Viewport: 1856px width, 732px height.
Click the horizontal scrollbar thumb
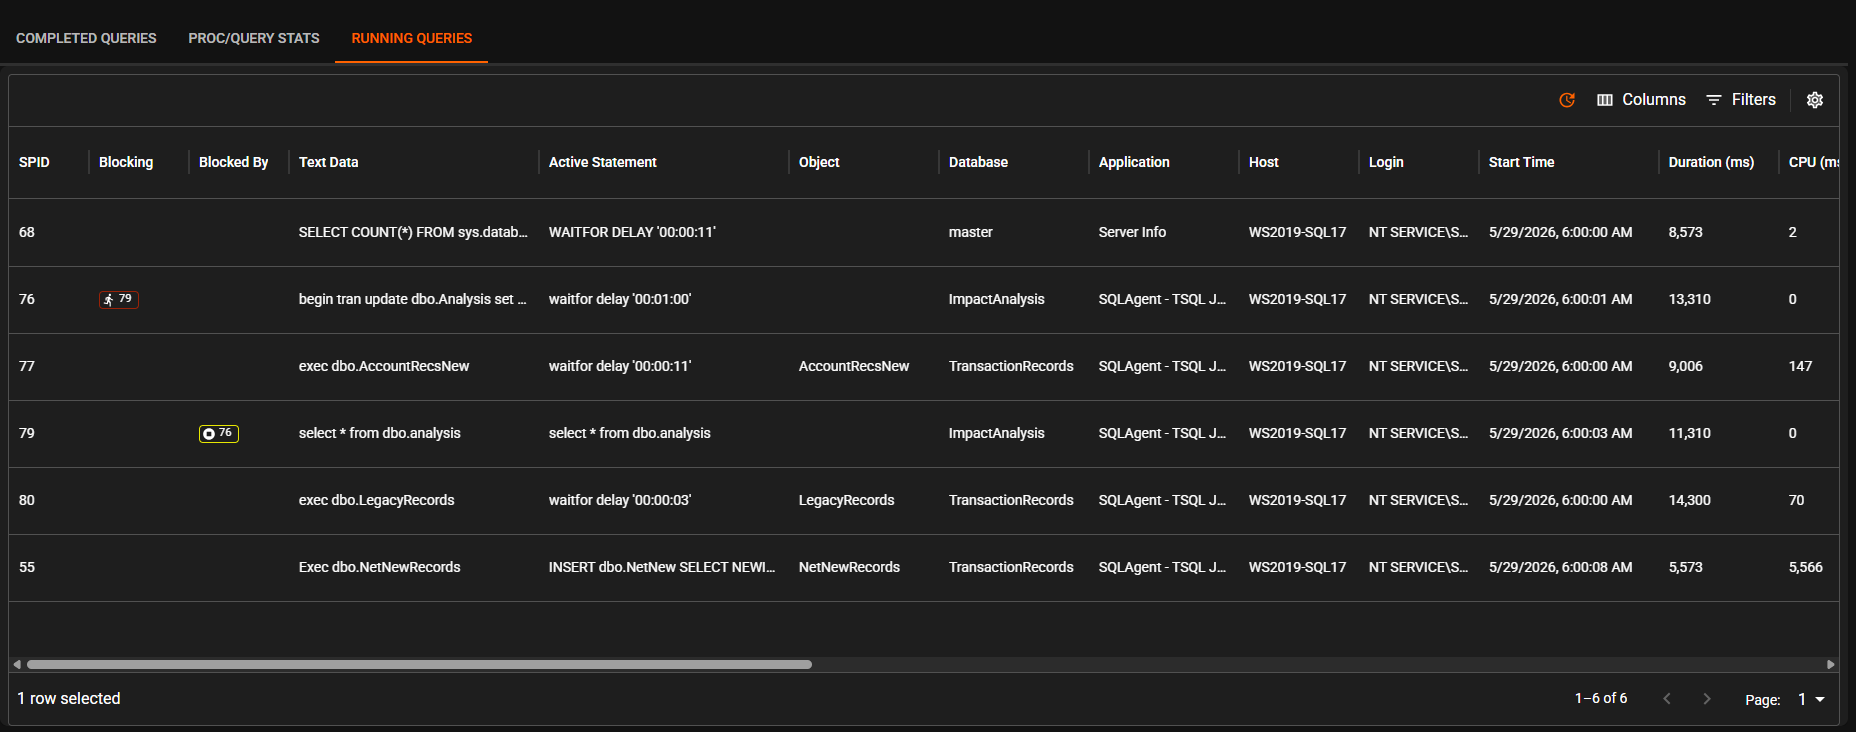tap(419, 664)
